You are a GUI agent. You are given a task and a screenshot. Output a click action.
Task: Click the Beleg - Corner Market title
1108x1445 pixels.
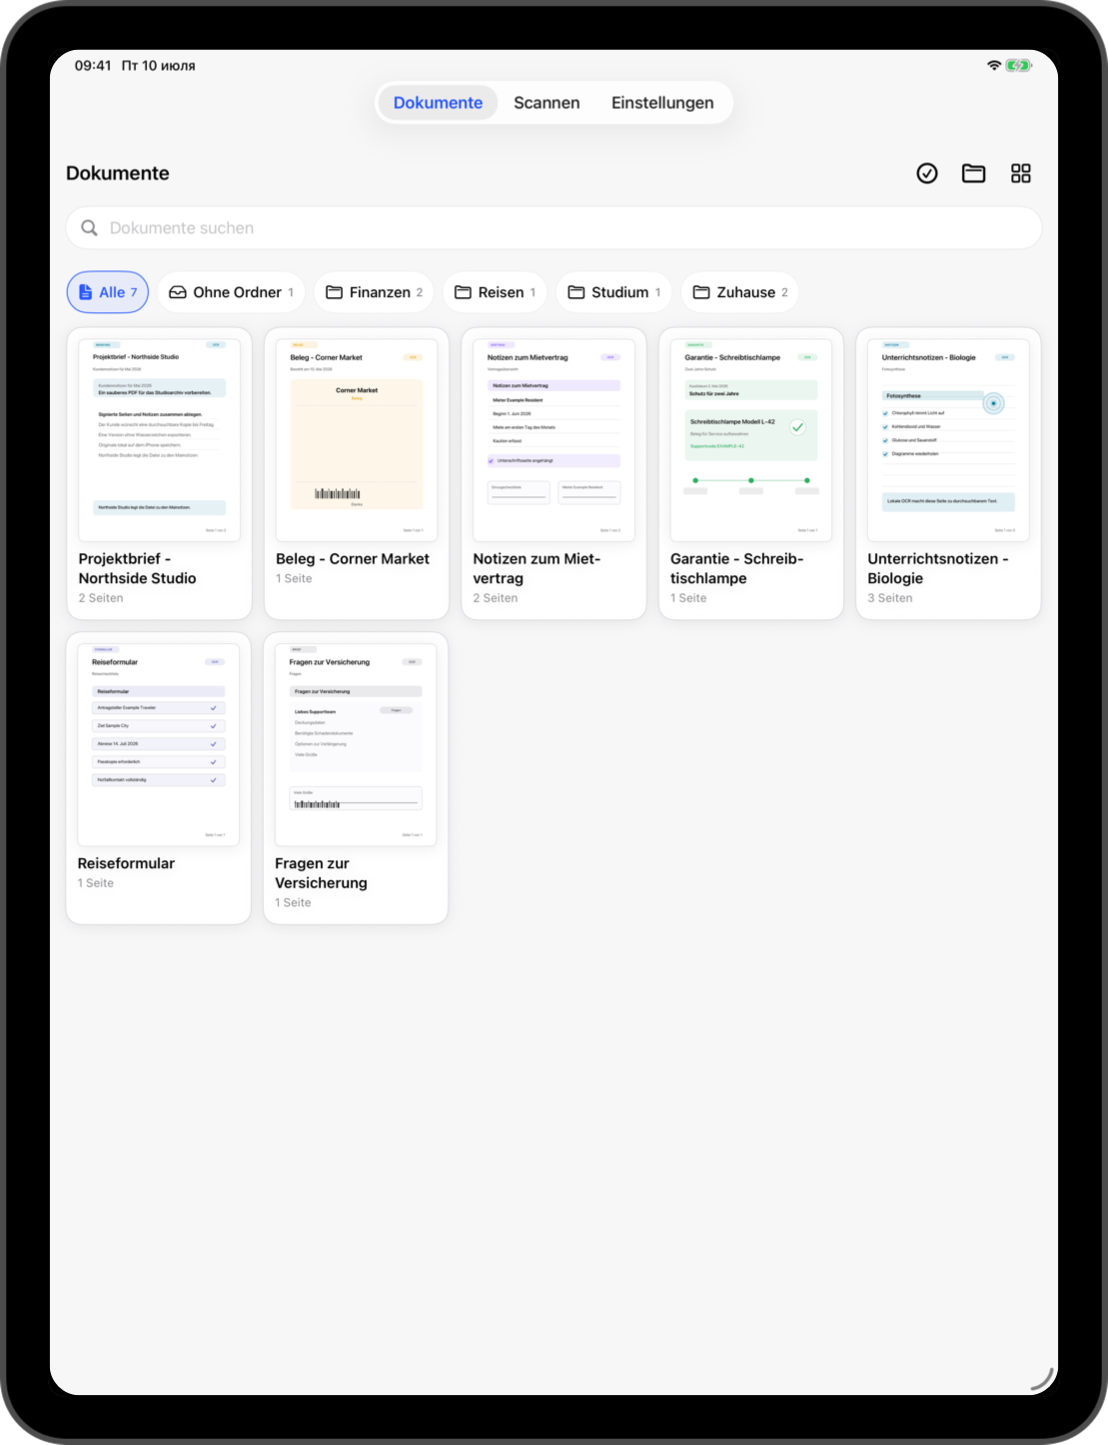[353, 559]
